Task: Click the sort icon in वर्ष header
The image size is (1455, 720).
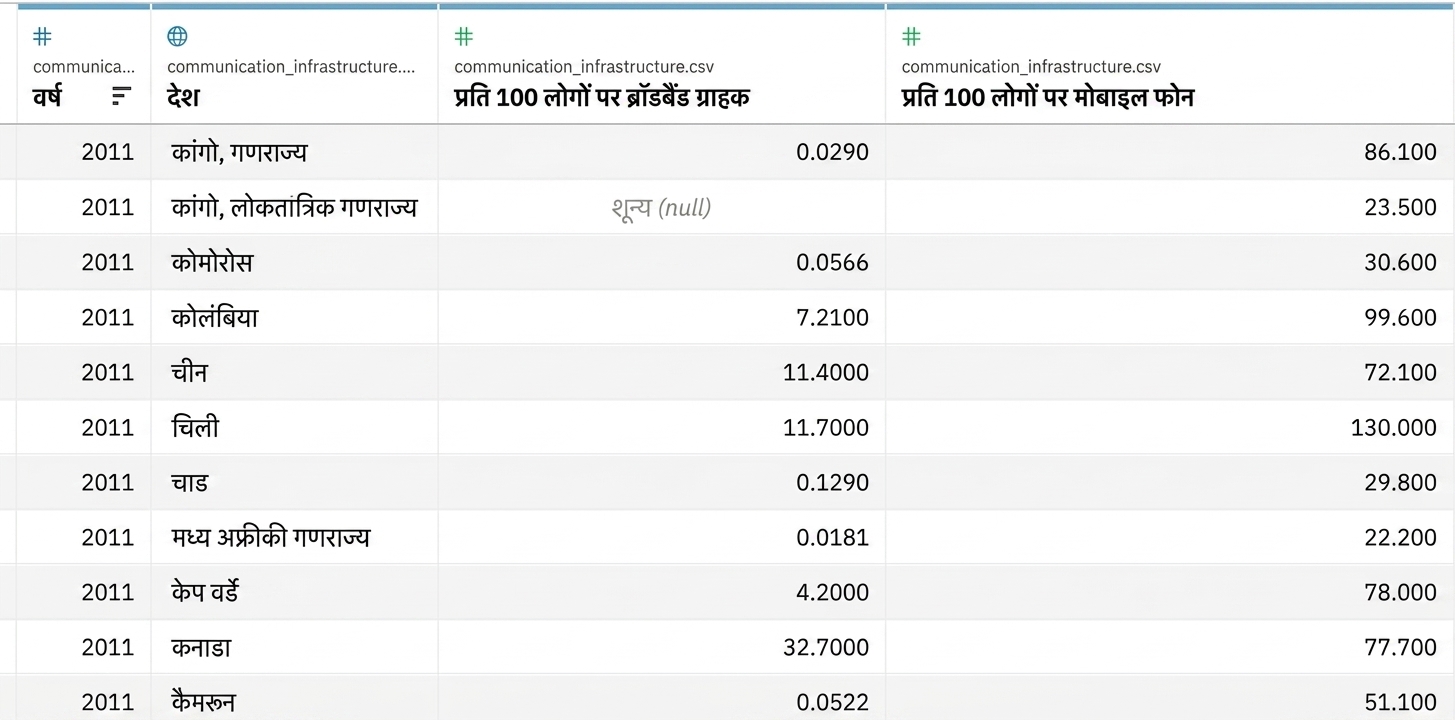Action: point(121,96)
